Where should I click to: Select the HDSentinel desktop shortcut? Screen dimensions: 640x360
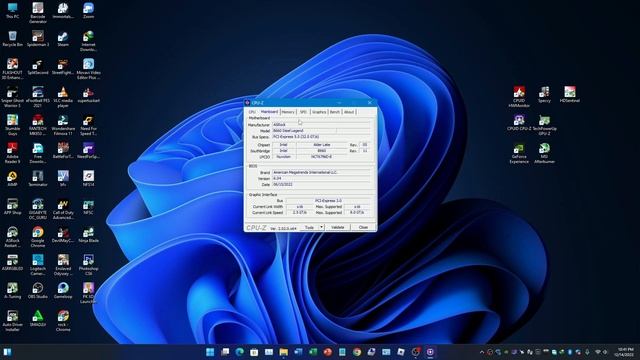[x=570, y=95]
